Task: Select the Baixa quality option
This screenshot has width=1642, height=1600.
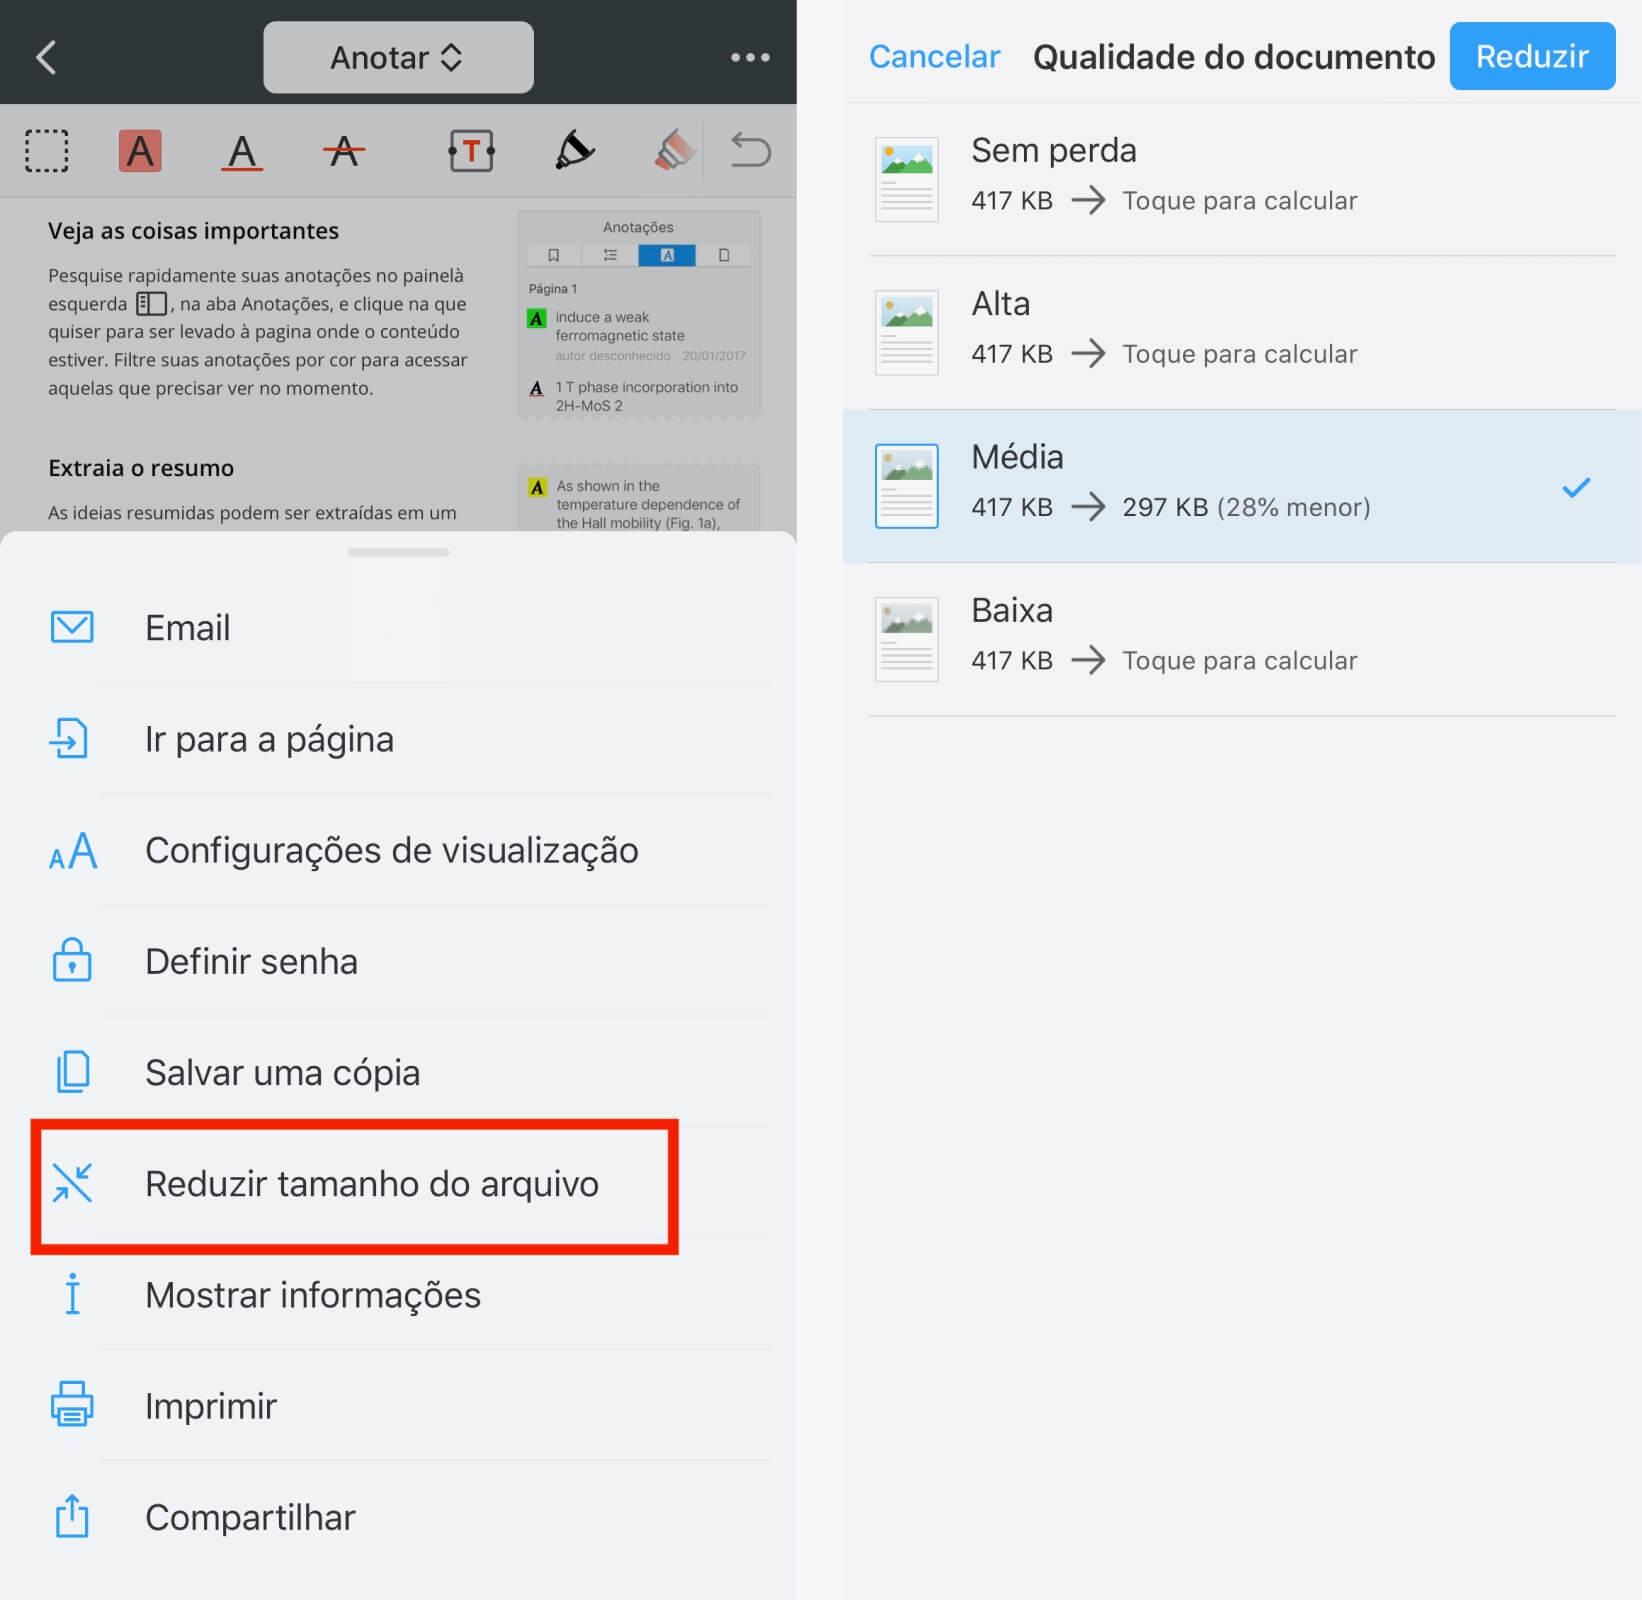Action: [x=1241, y=639]
